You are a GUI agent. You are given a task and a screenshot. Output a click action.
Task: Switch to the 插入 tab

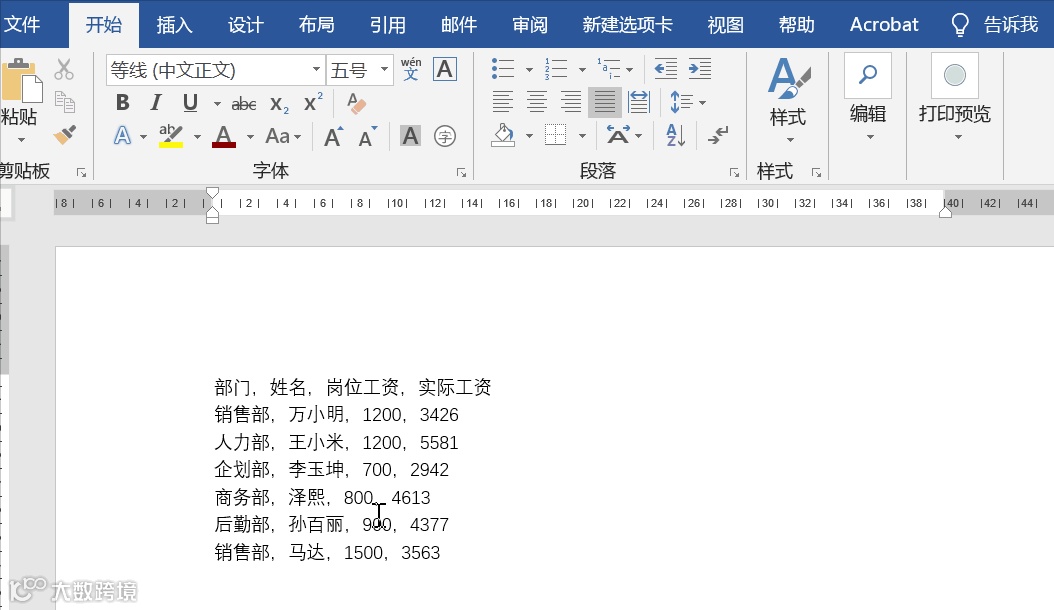[x=175, y=25]
